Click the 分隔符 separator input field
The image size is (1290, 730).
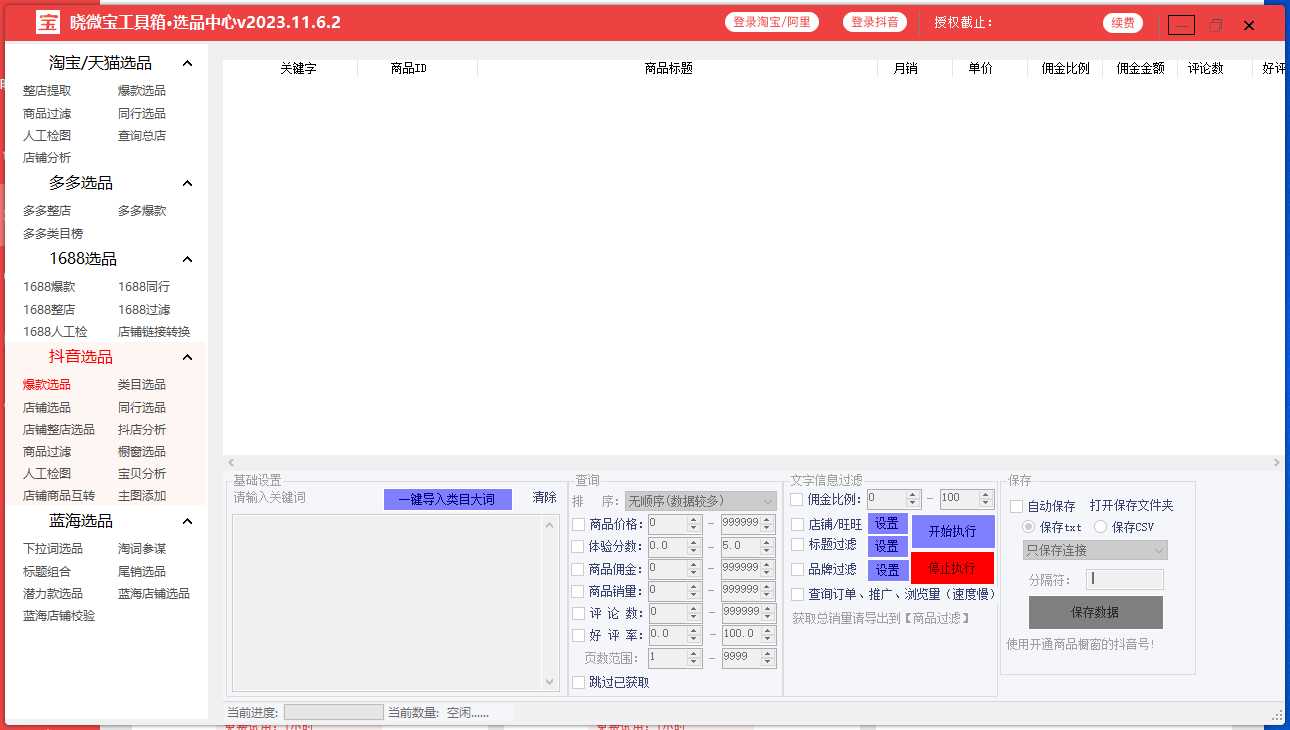click(1125, 579)
